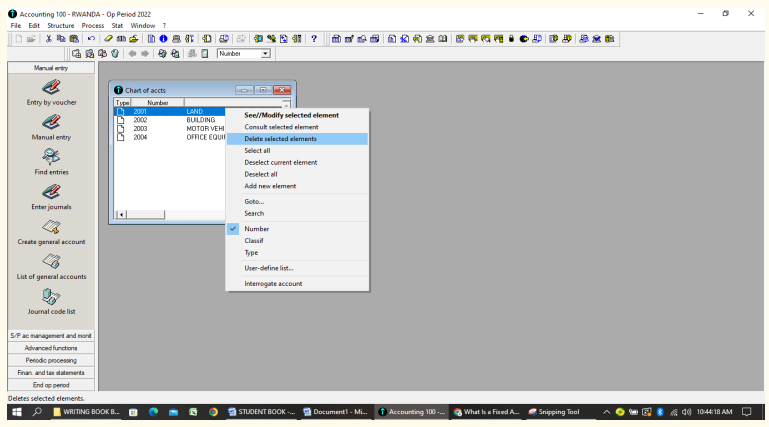The height and width of the screenshot is (427, 769).
Task: Click the Cut scissors toolbar icon
Action: tap(49, 39)
